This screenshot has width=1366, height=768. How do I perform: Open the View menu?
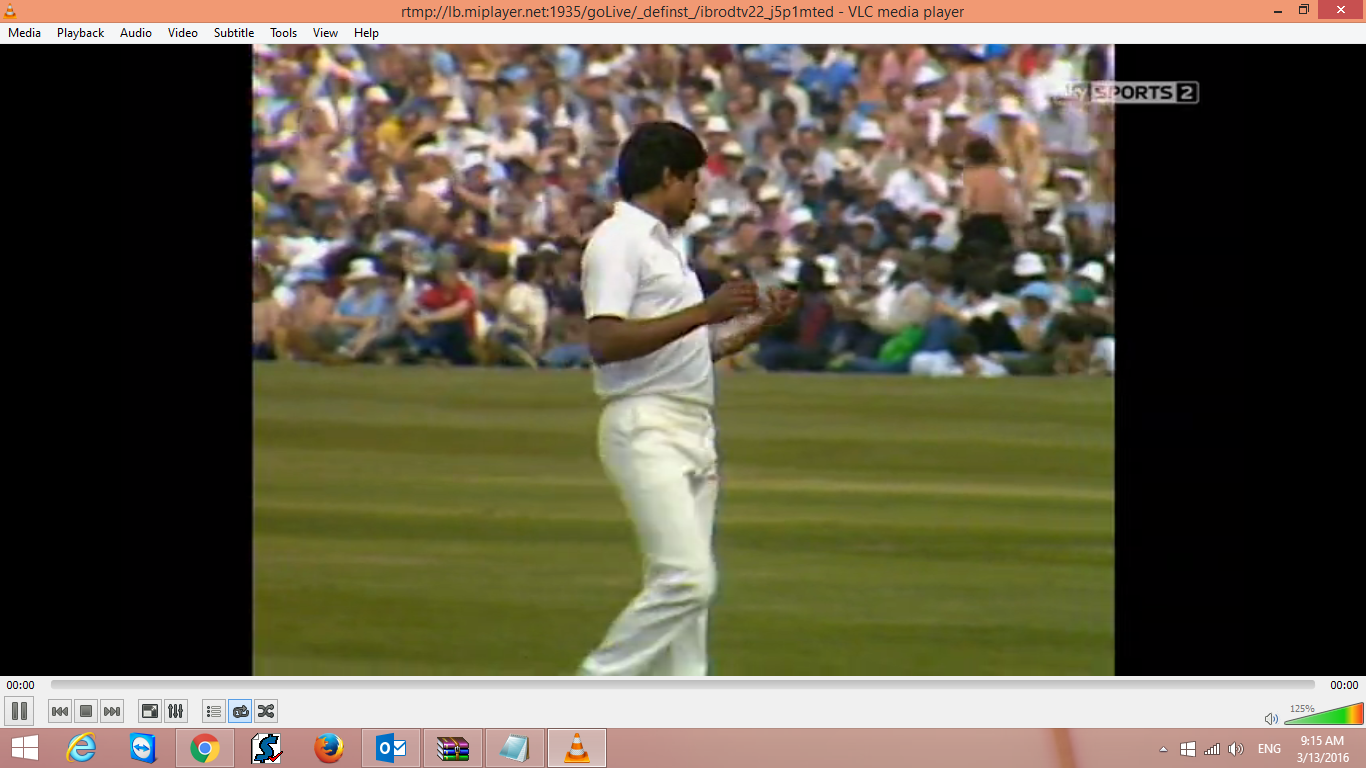(x=325, y=33)
